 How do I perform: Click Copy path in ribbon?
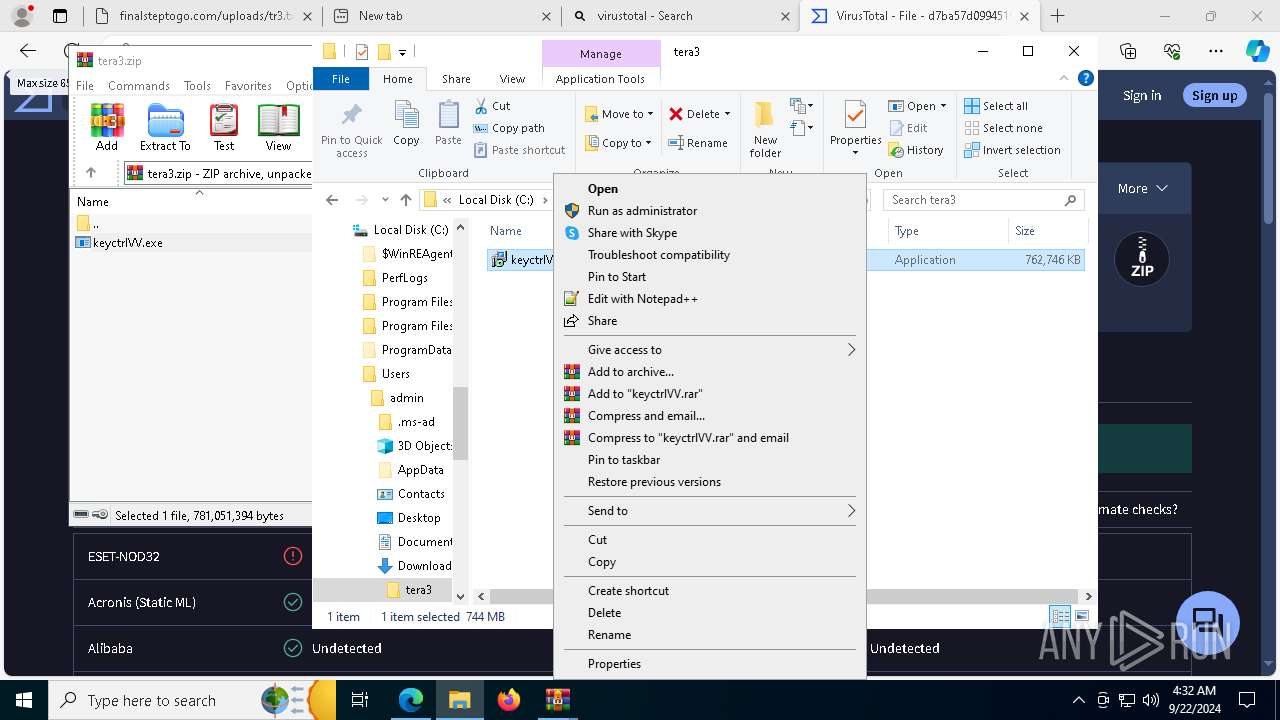point(509,128)
